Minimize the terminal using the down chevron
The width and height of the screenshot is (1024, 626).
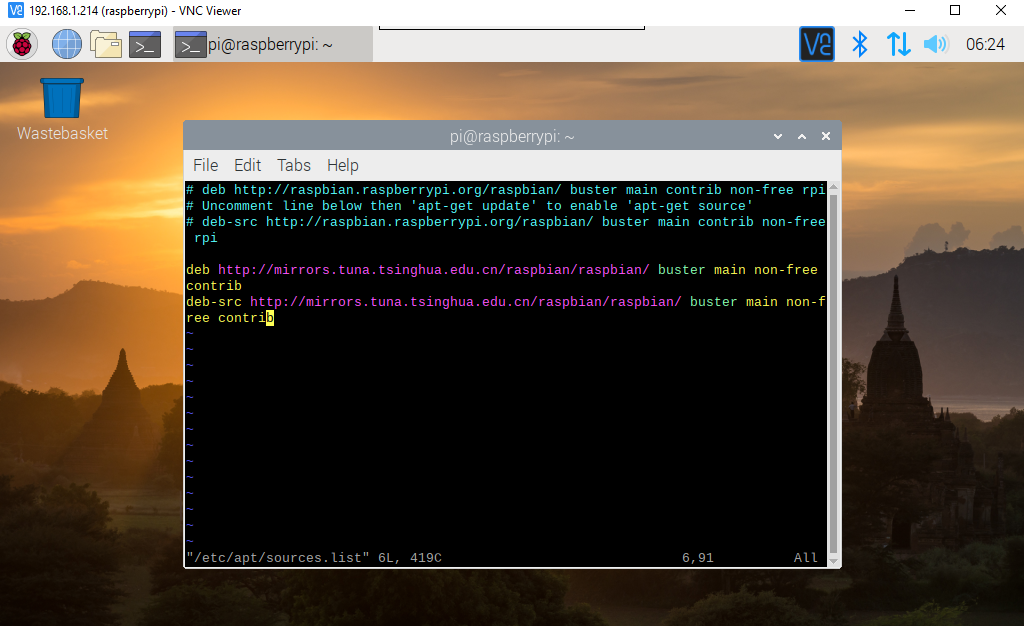tap(778, 136)
